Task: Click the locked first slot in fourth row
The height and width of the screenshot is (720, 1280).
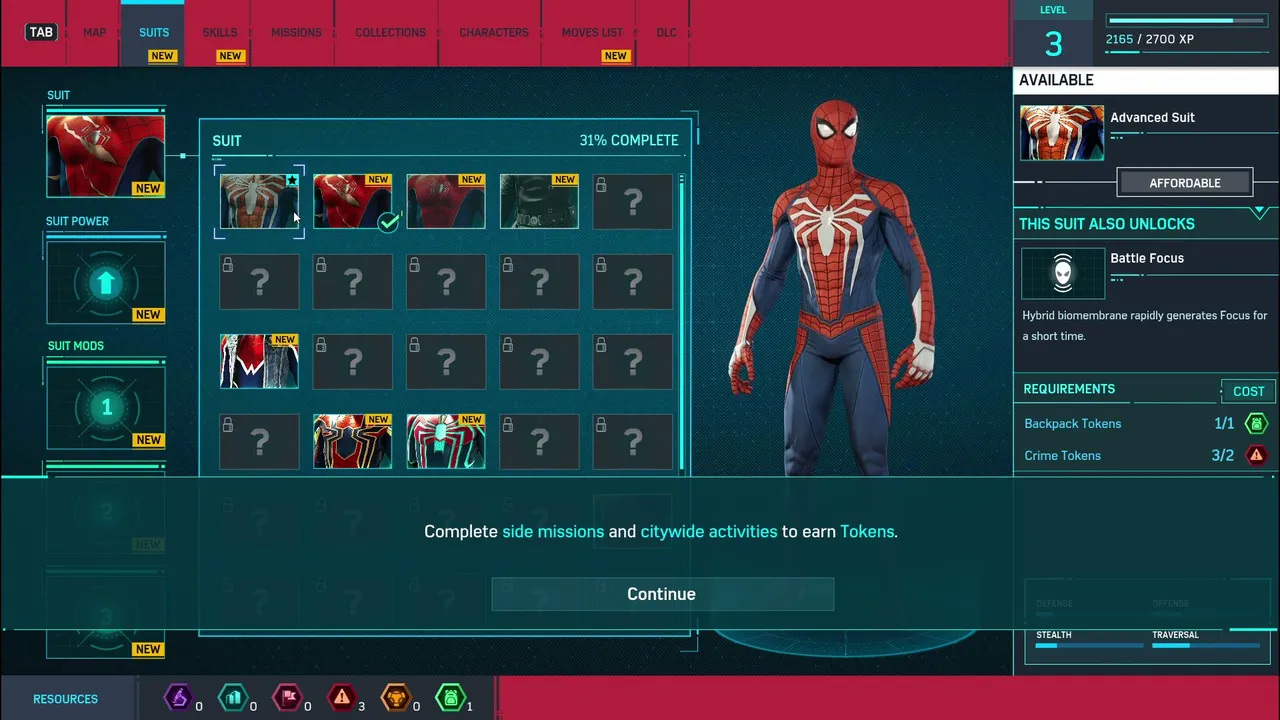Action: [259, 441]
